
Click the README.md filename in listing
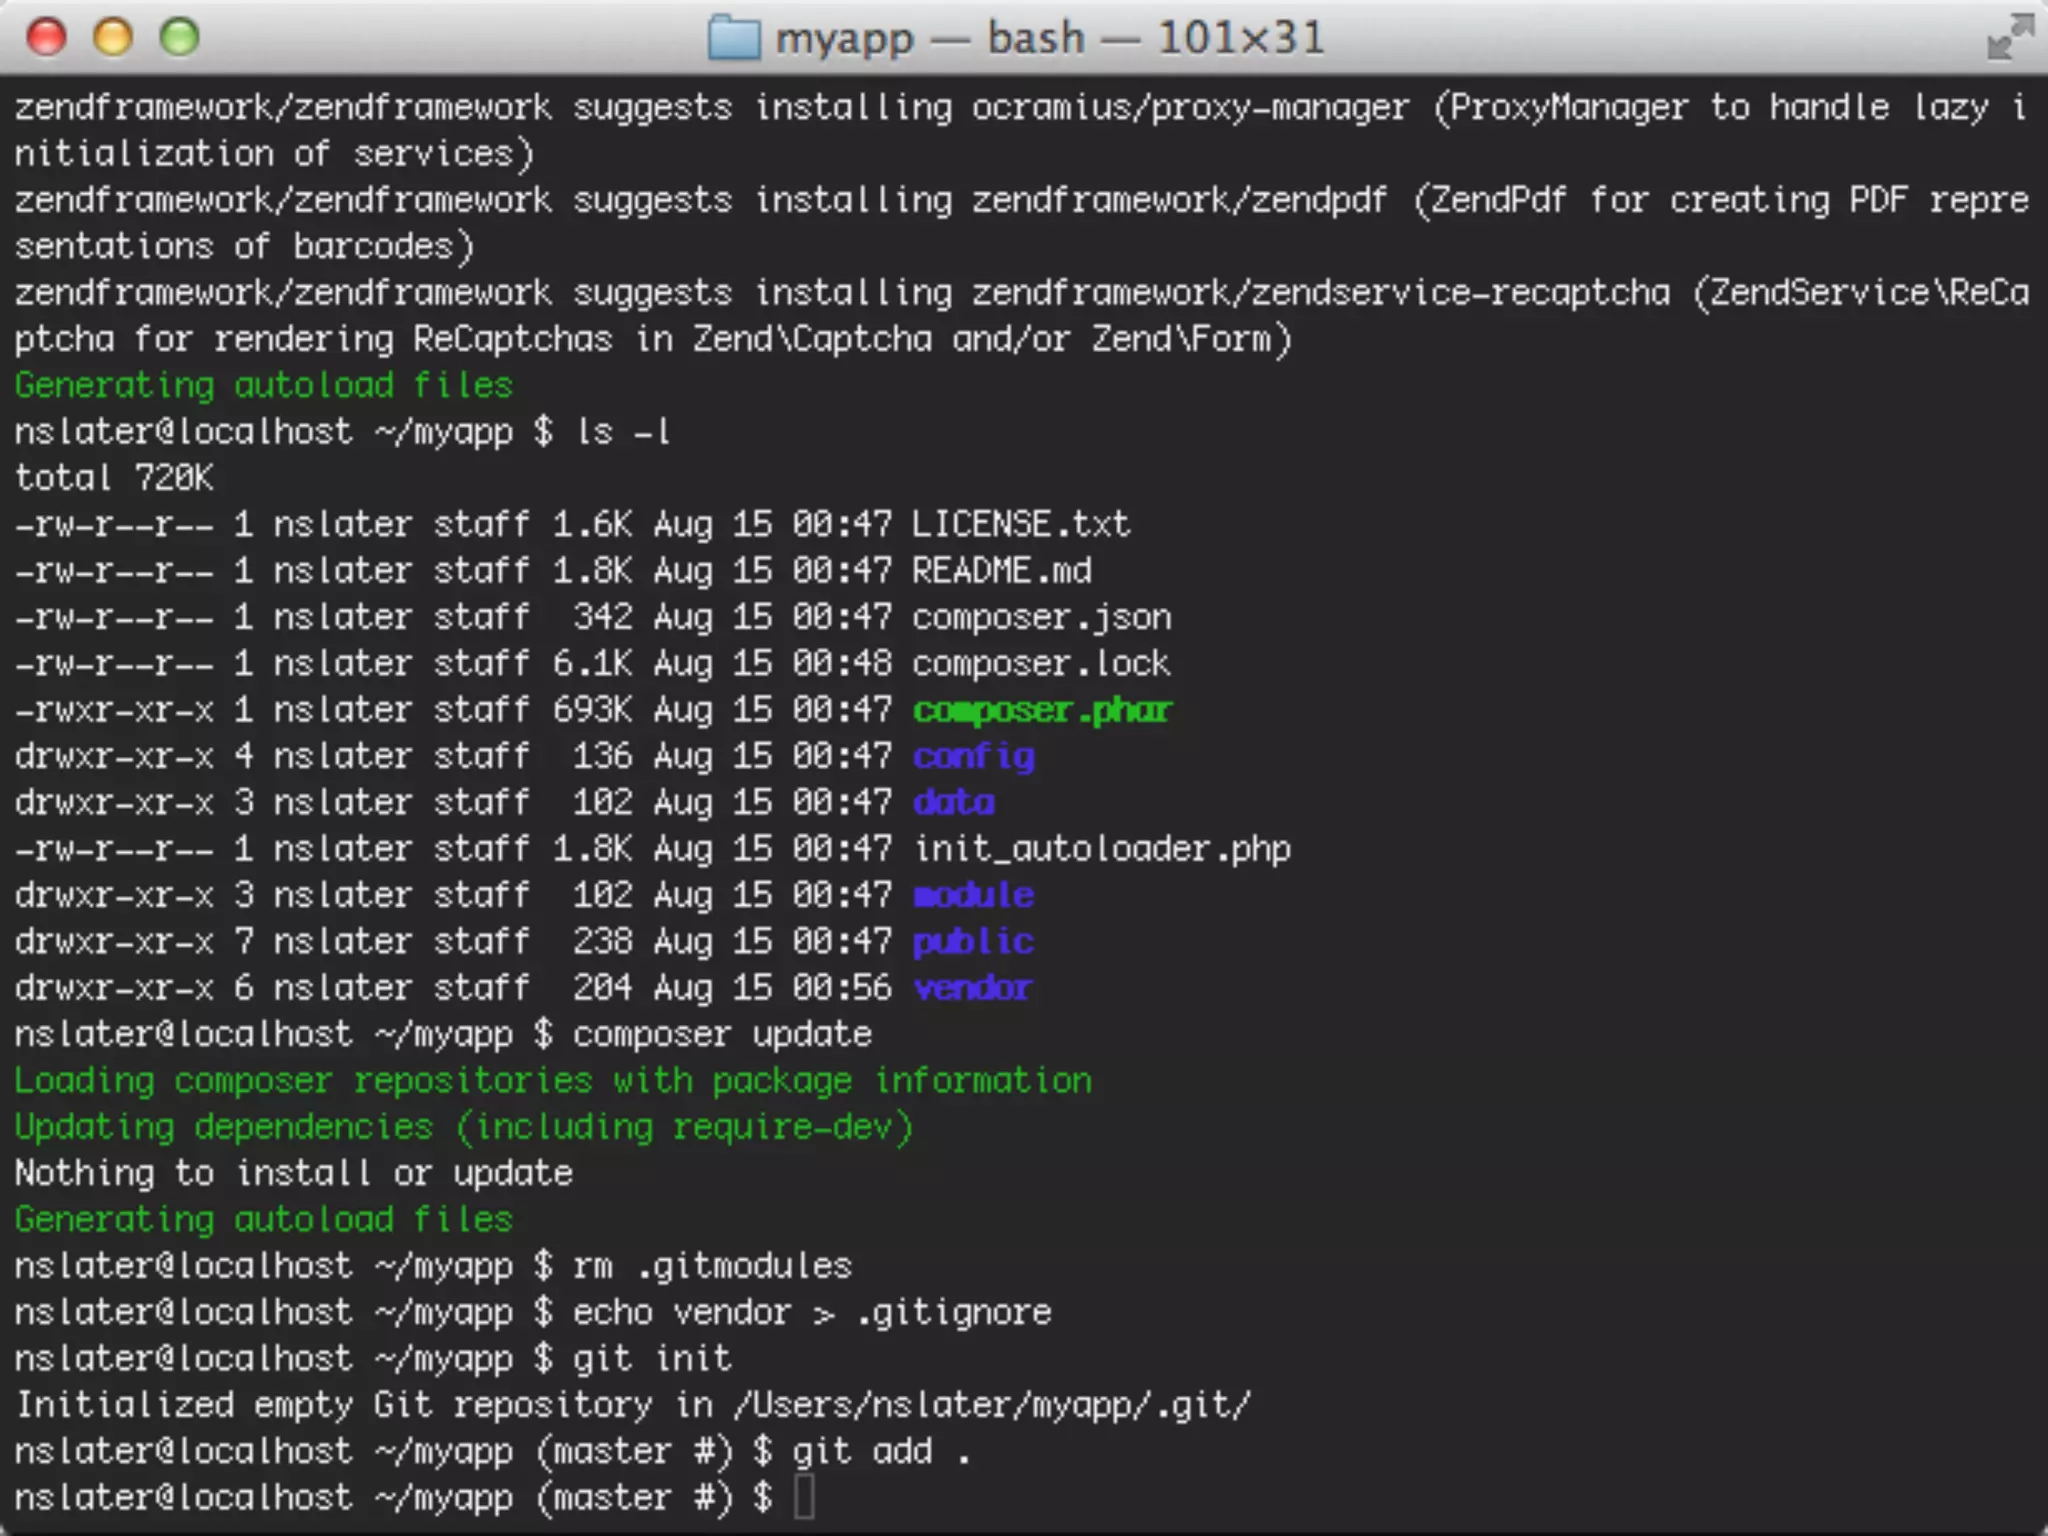coord(1001,571)
